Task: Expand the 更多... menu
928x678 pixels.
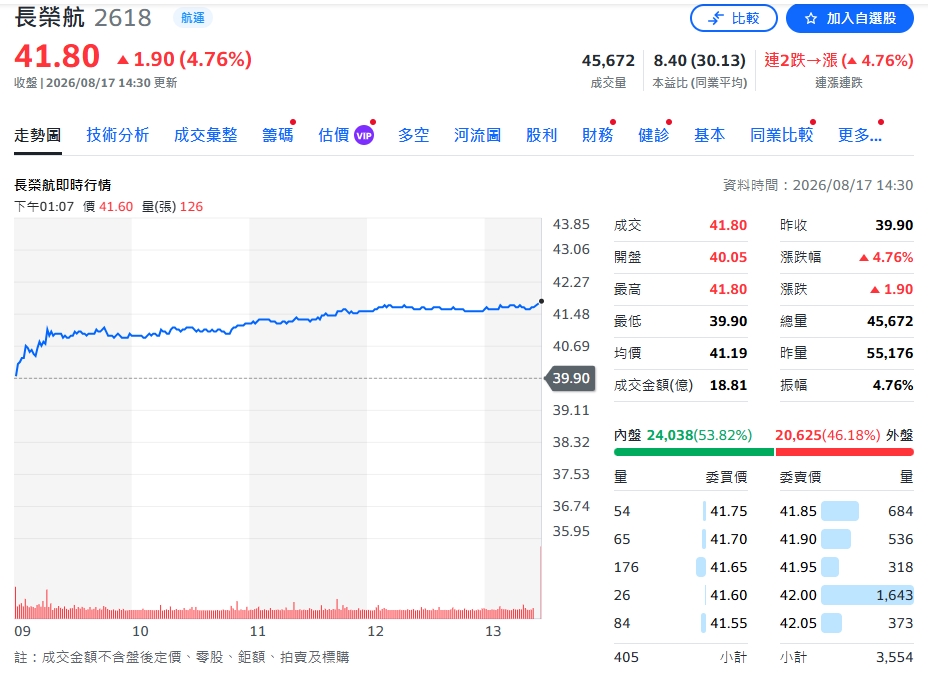Action: [x=860, y=135]
